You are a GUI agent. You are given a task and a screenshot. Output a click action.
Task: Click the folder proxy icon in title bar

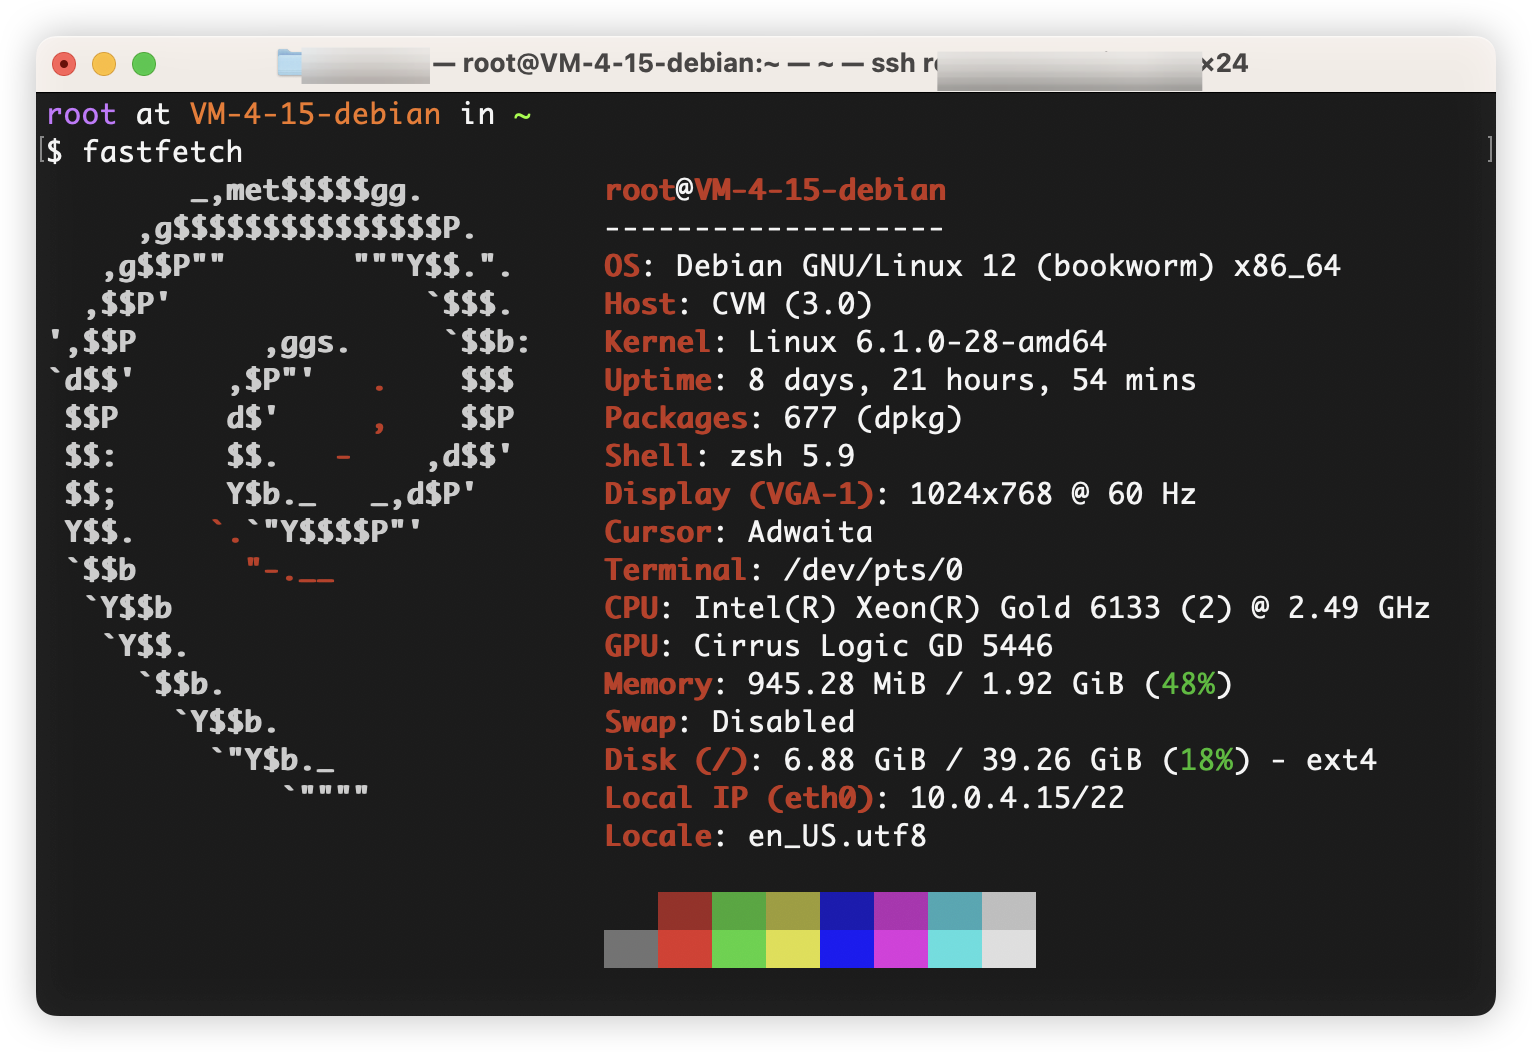pos(289,63)
